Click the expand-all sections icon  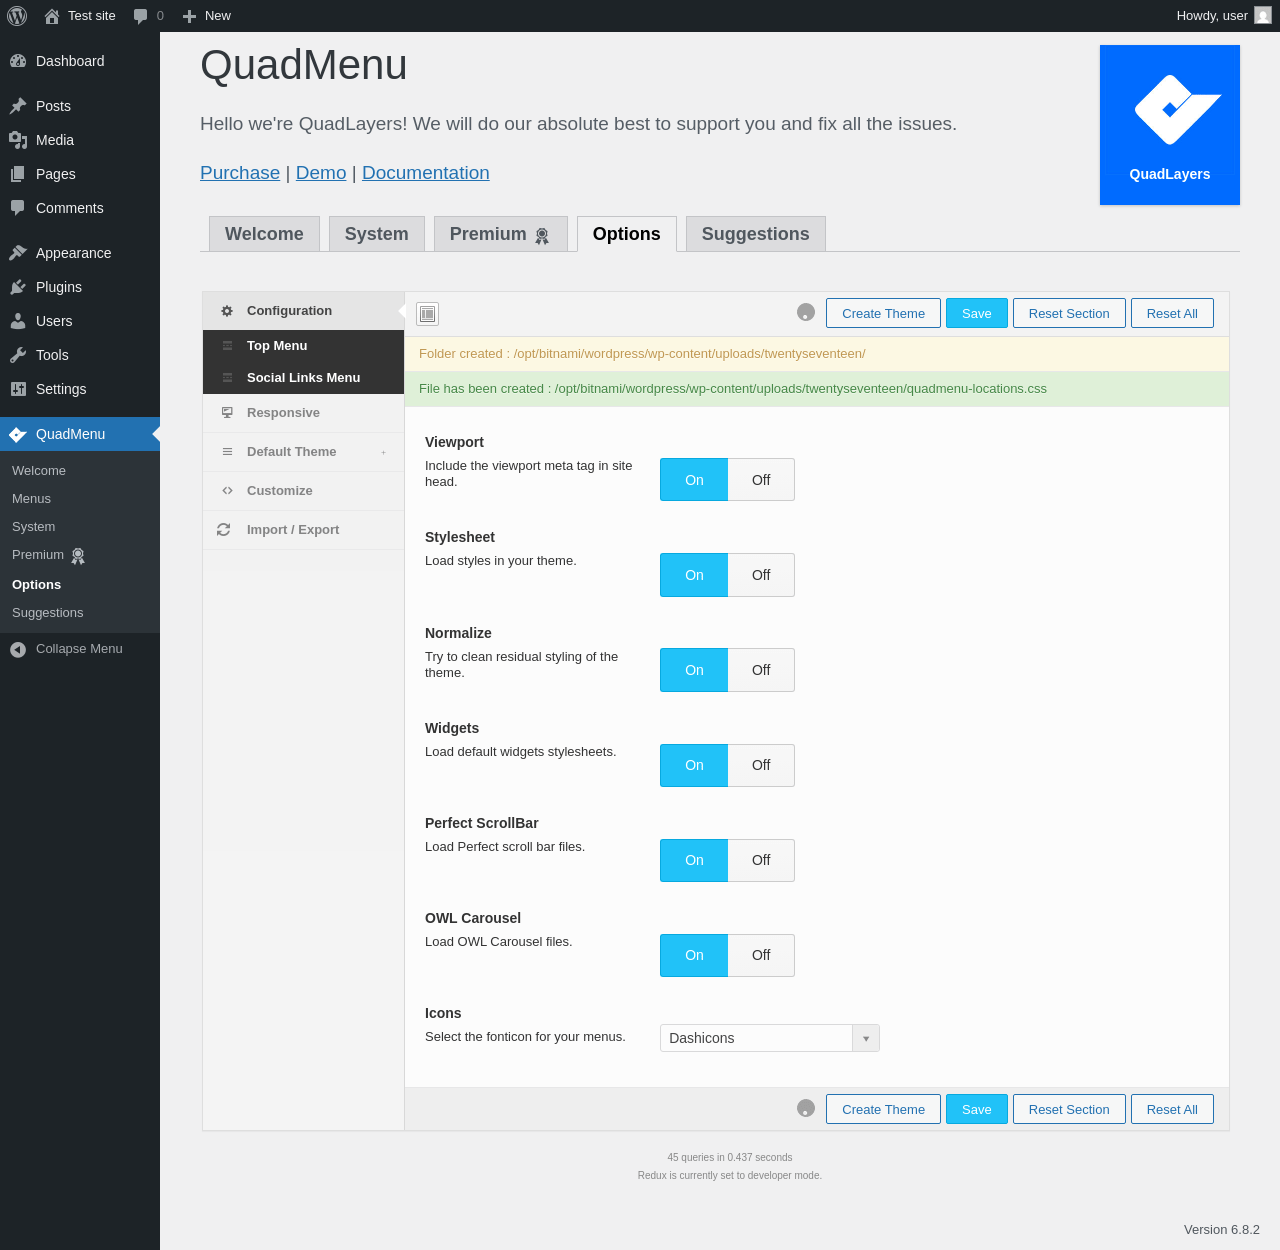tap(428, 314)
